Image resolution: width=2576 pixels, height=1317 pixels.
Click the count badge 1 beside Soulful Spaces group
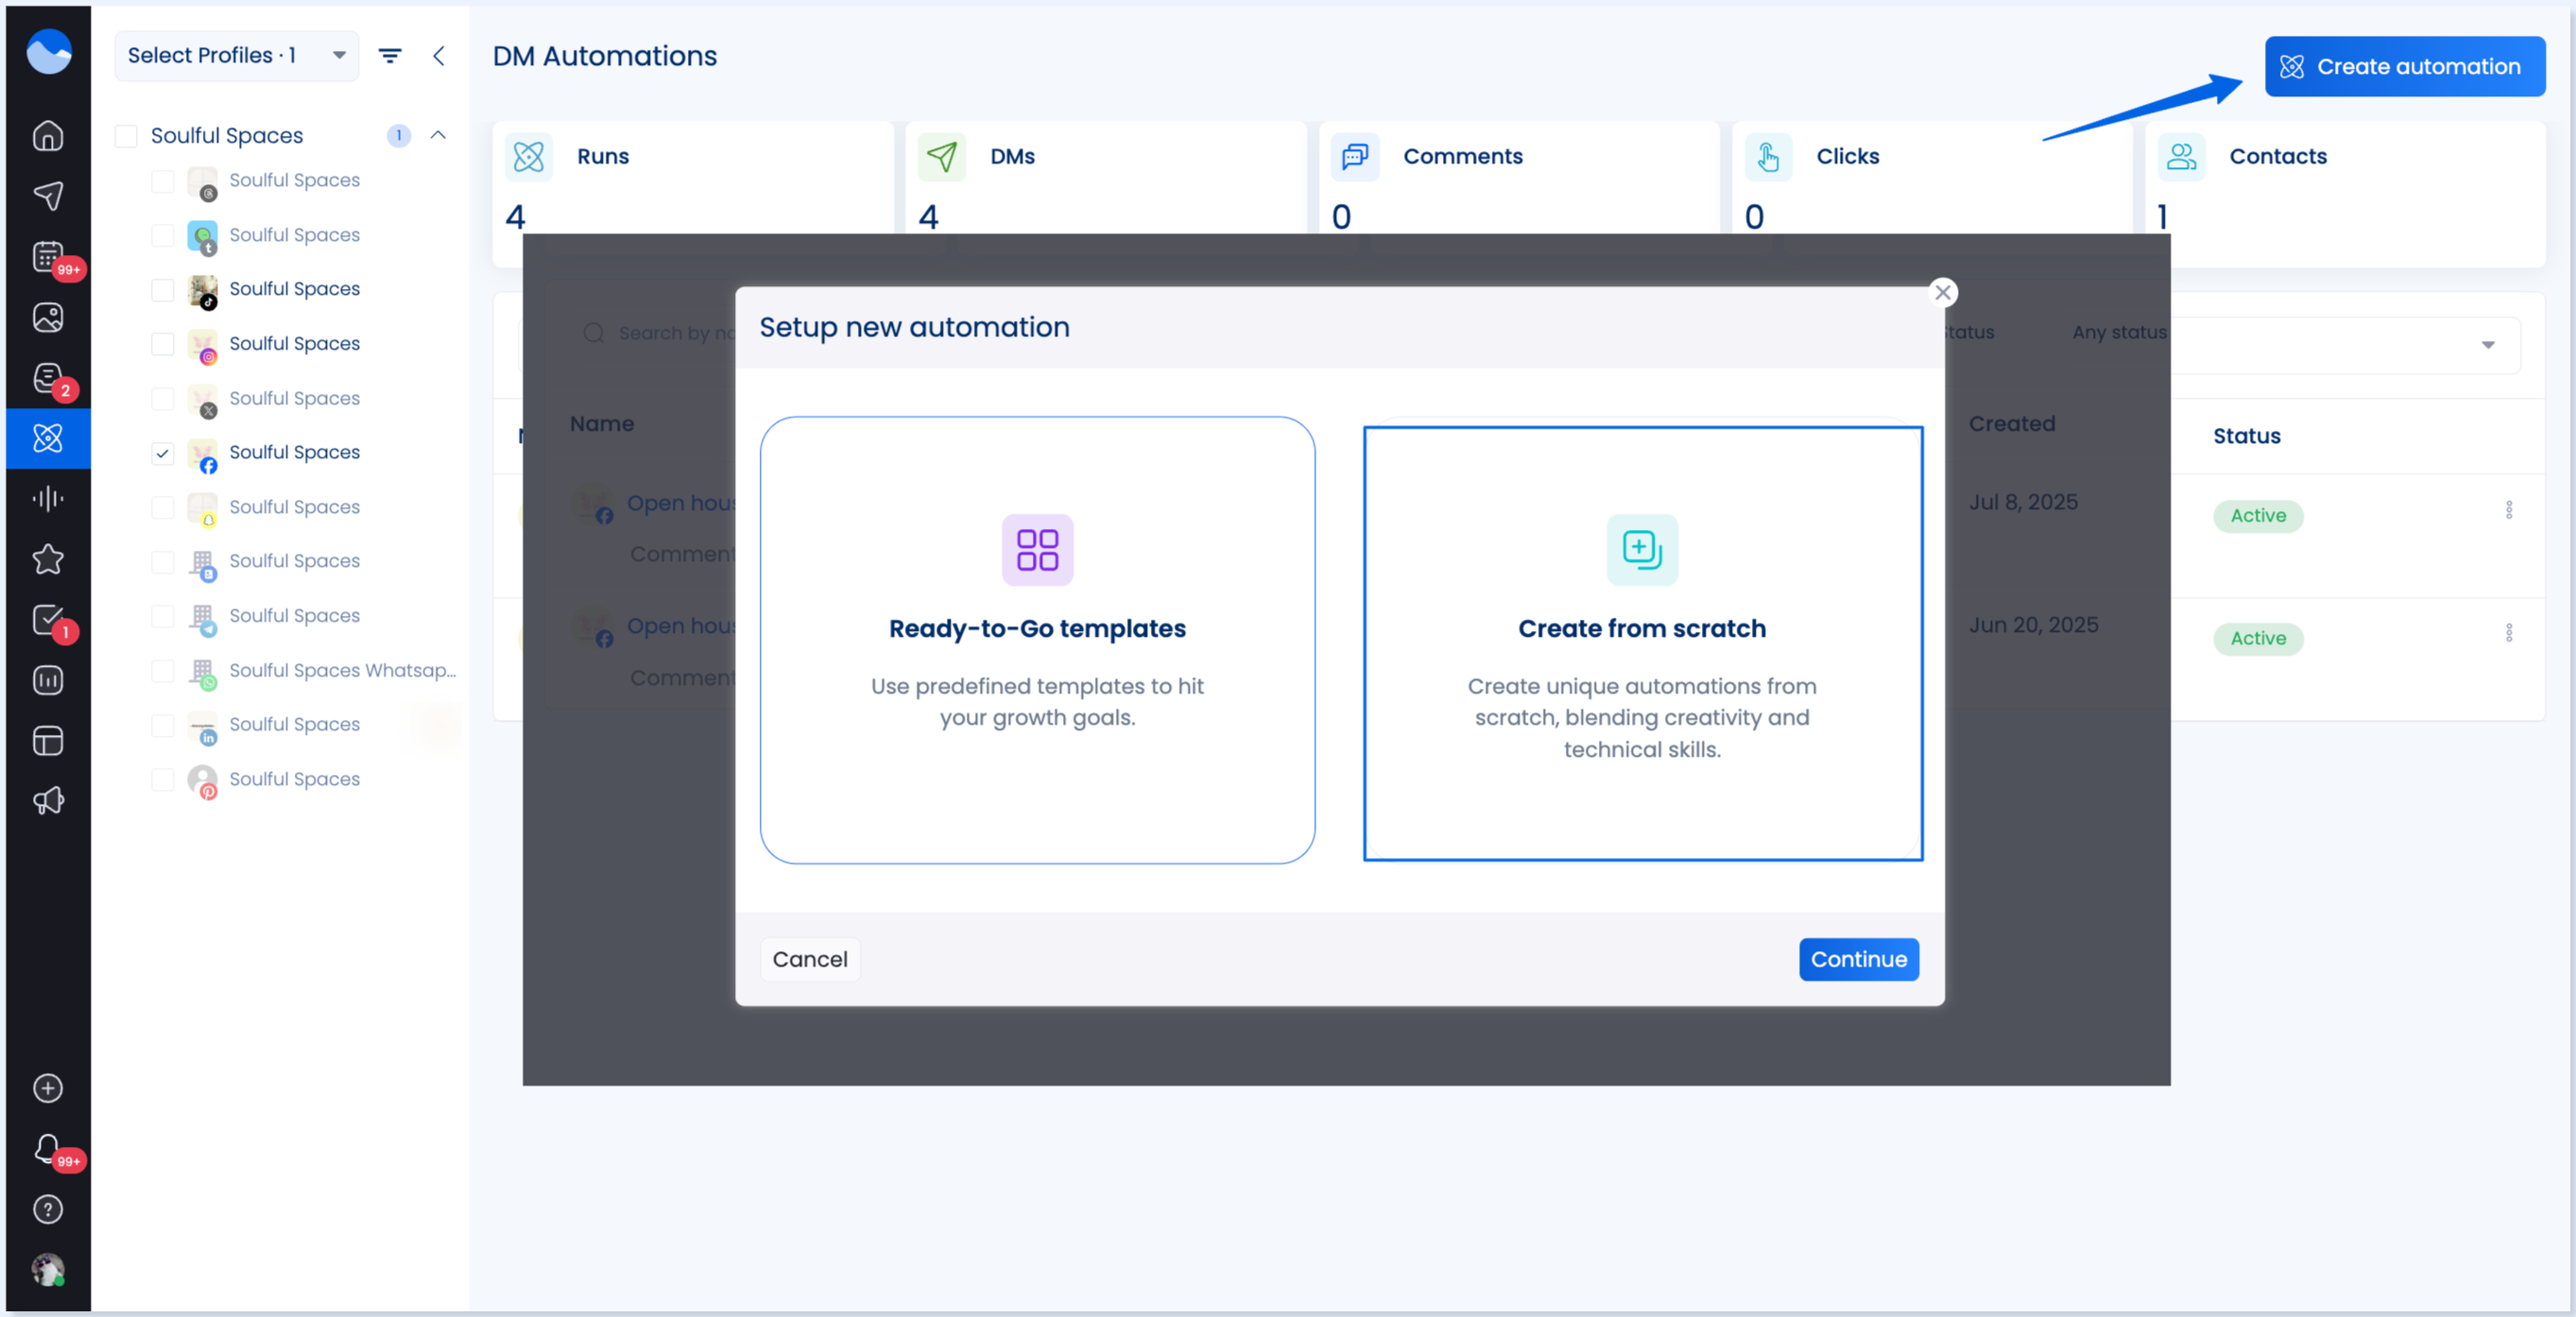[398, 135]
